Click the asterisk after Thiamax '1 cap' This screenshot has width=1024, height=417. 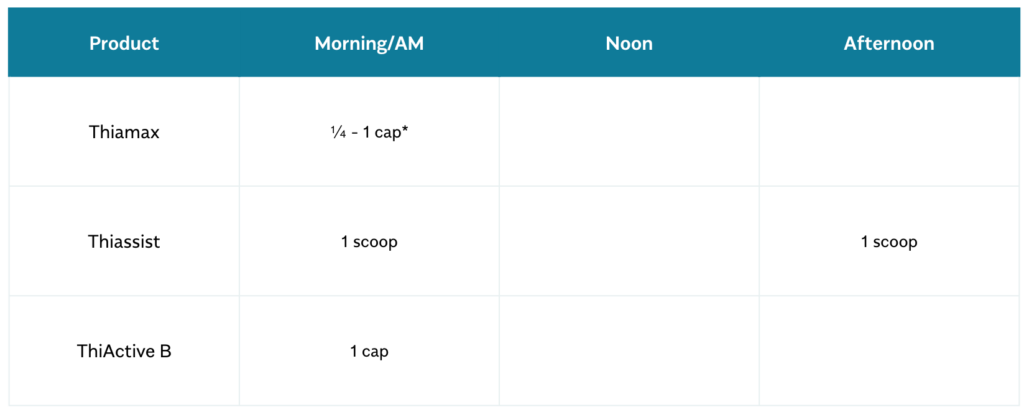pyautogui.click(x=405, y=130)
